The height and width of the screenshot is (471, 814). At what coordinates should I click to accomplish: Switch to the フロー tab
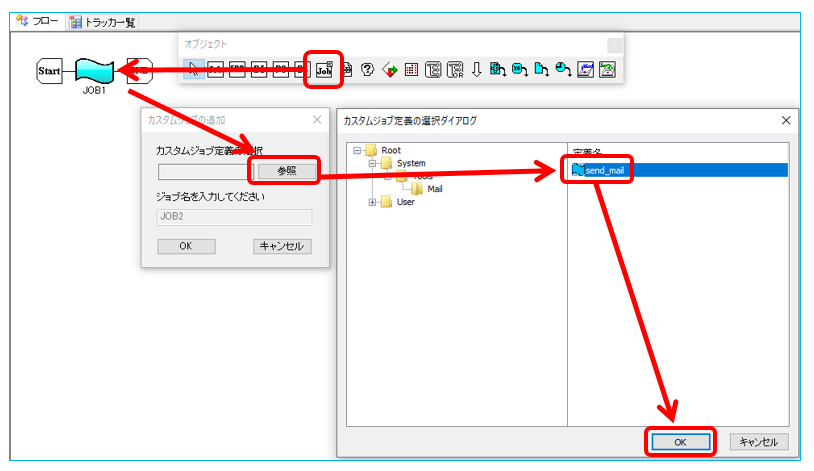coord(37,21)
